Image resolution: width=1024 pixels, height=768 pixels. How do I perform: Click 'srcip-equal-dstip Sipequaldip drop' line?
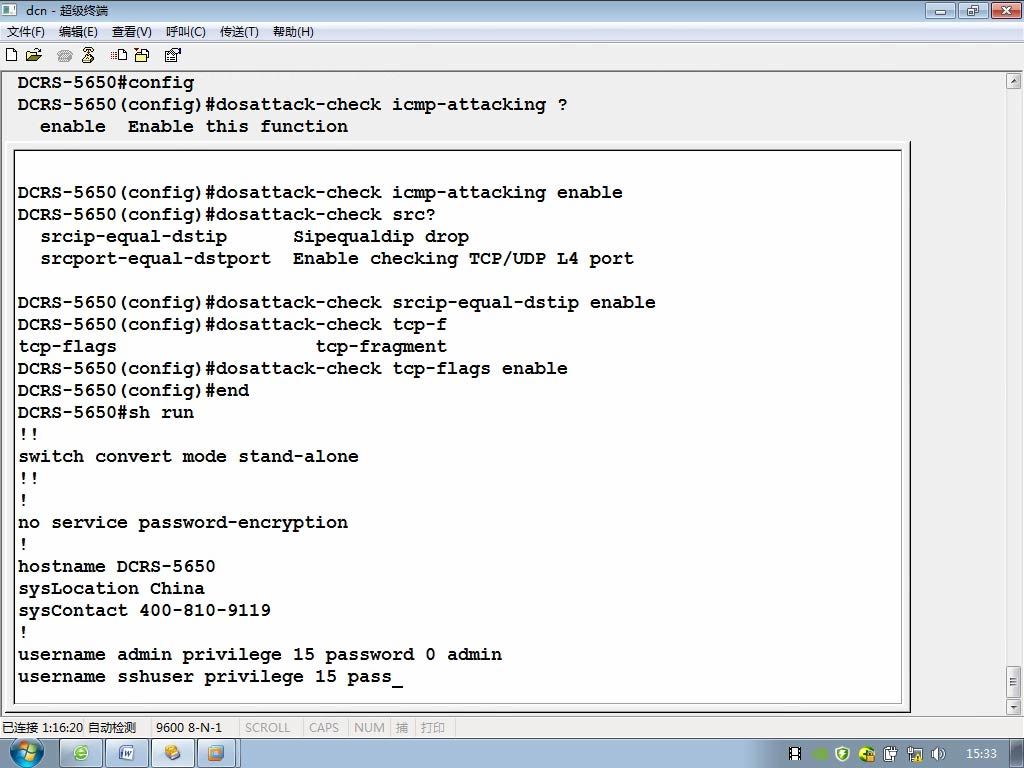pos(255,236)
